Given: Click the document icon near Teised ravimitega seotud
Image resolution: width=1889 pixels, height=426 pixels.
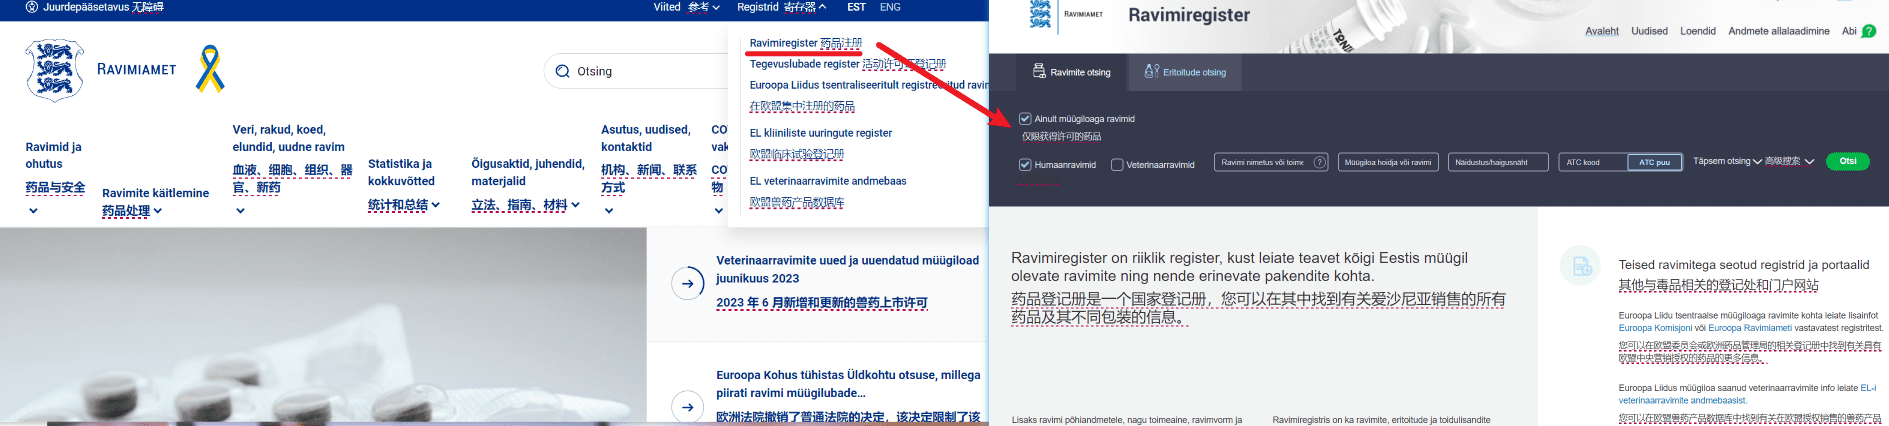Looking at the screenshot, I should click(x=1582, y=266).
